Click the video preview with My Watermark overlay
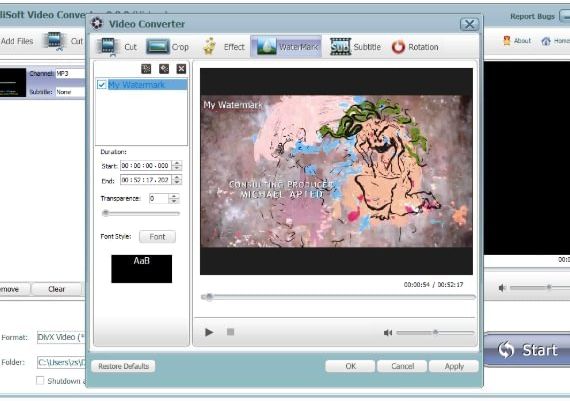Image resolution: width=570 pixels, height=401 pixels. (x=336, y=171)
